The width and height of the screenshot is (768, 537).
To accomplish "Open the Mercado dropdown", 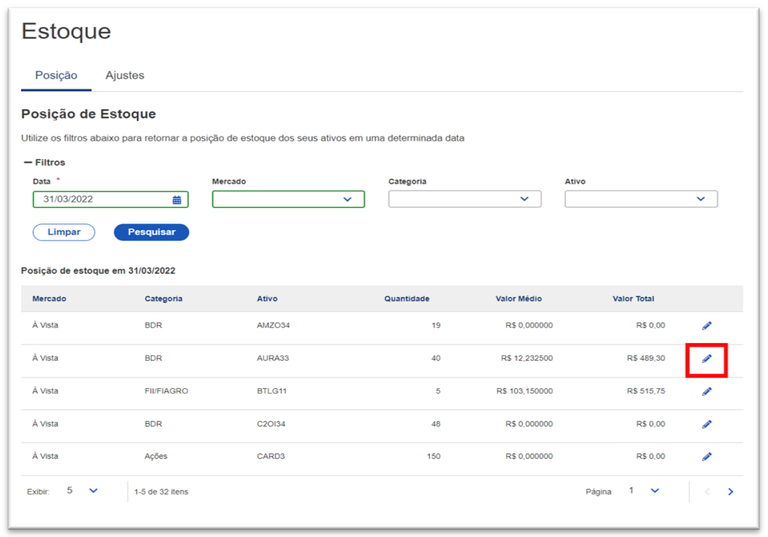I will [x=288, y=199].
